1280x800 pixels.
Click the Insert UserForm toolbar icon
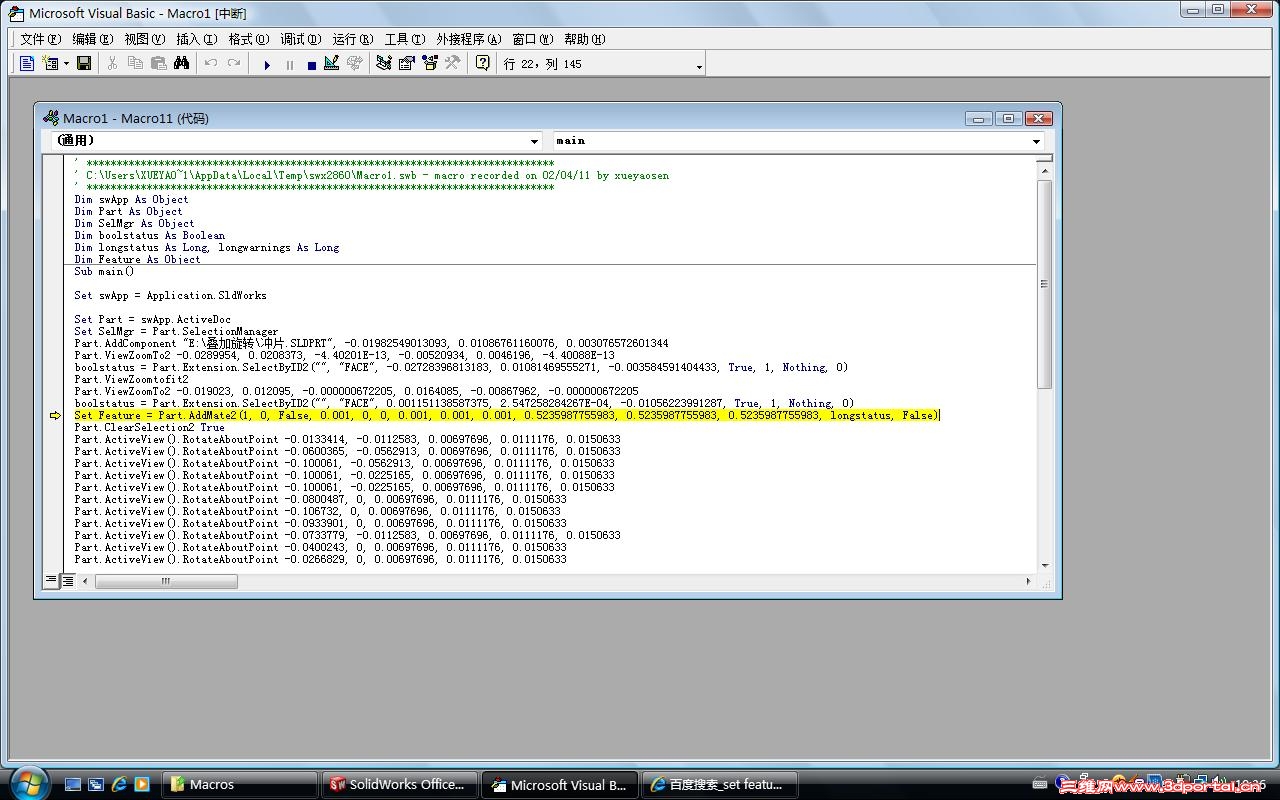(50, 63)
